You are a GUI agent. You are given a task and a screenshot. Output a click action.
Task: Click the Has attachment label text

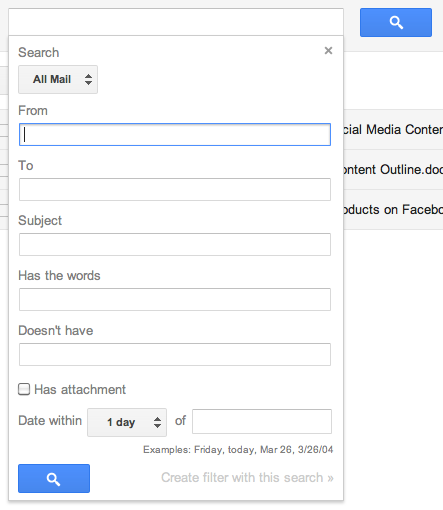80,389
